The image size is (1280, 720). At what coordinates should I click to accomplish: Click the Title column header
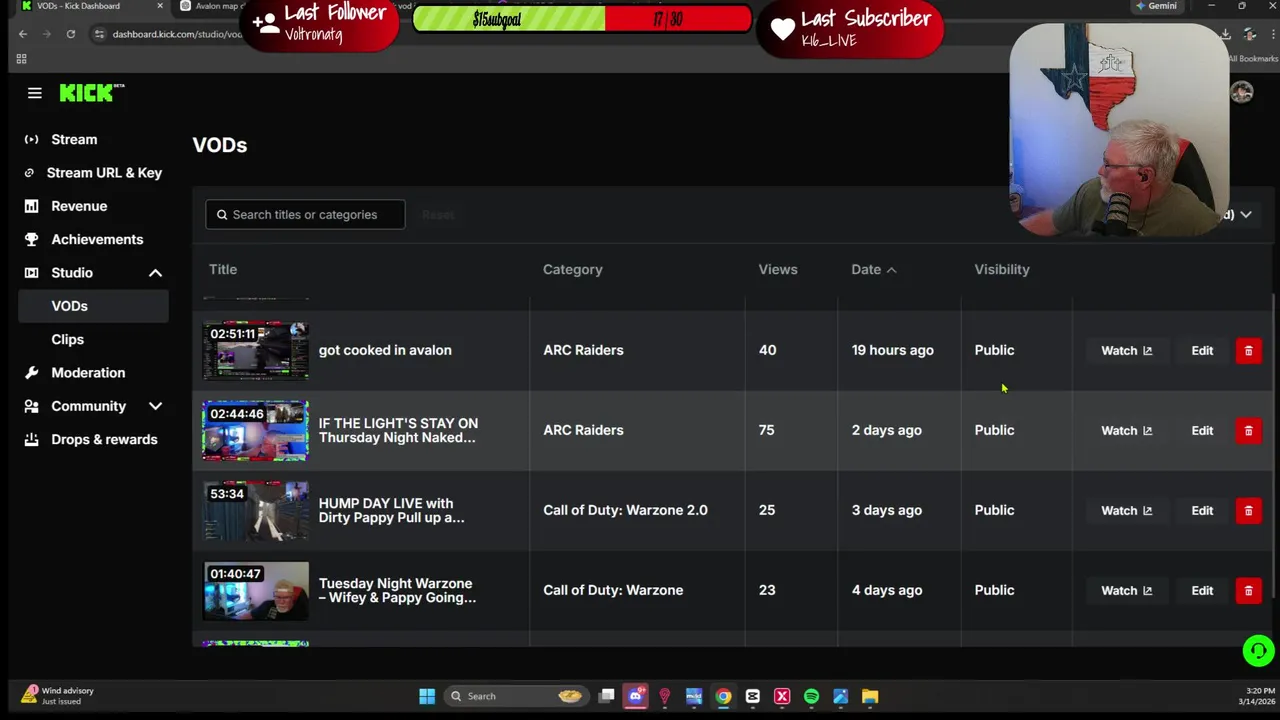click(x=223, y=269)
